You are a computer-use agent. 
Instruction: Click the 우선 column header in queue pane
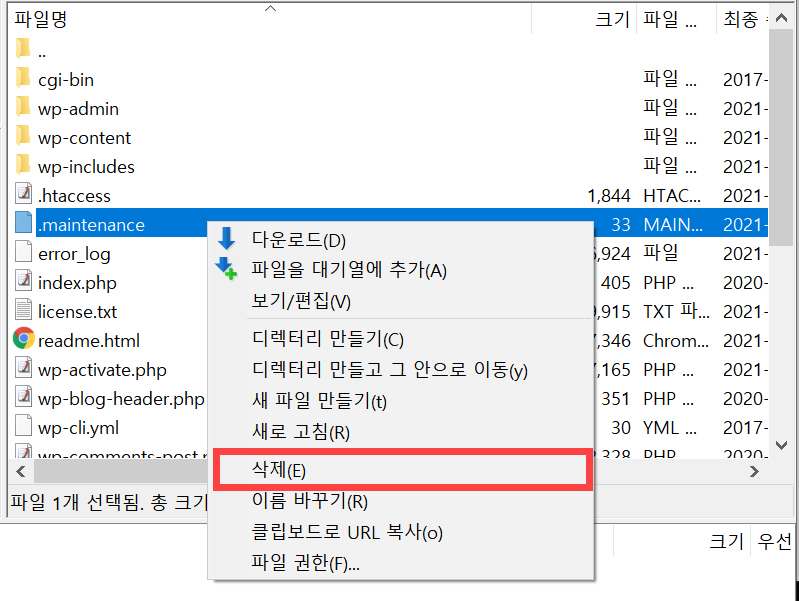tap(774, 541)
